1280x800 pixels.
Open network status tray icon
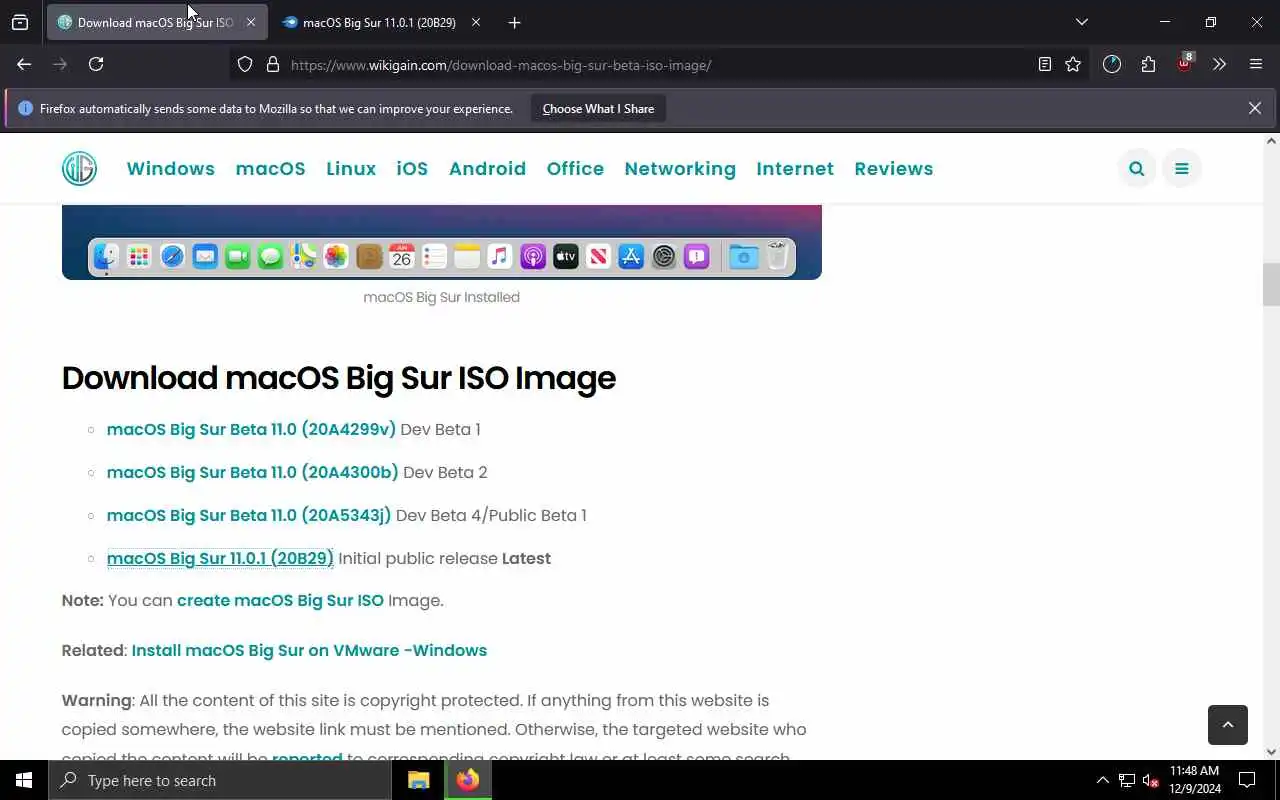(x=1127, y=780)
